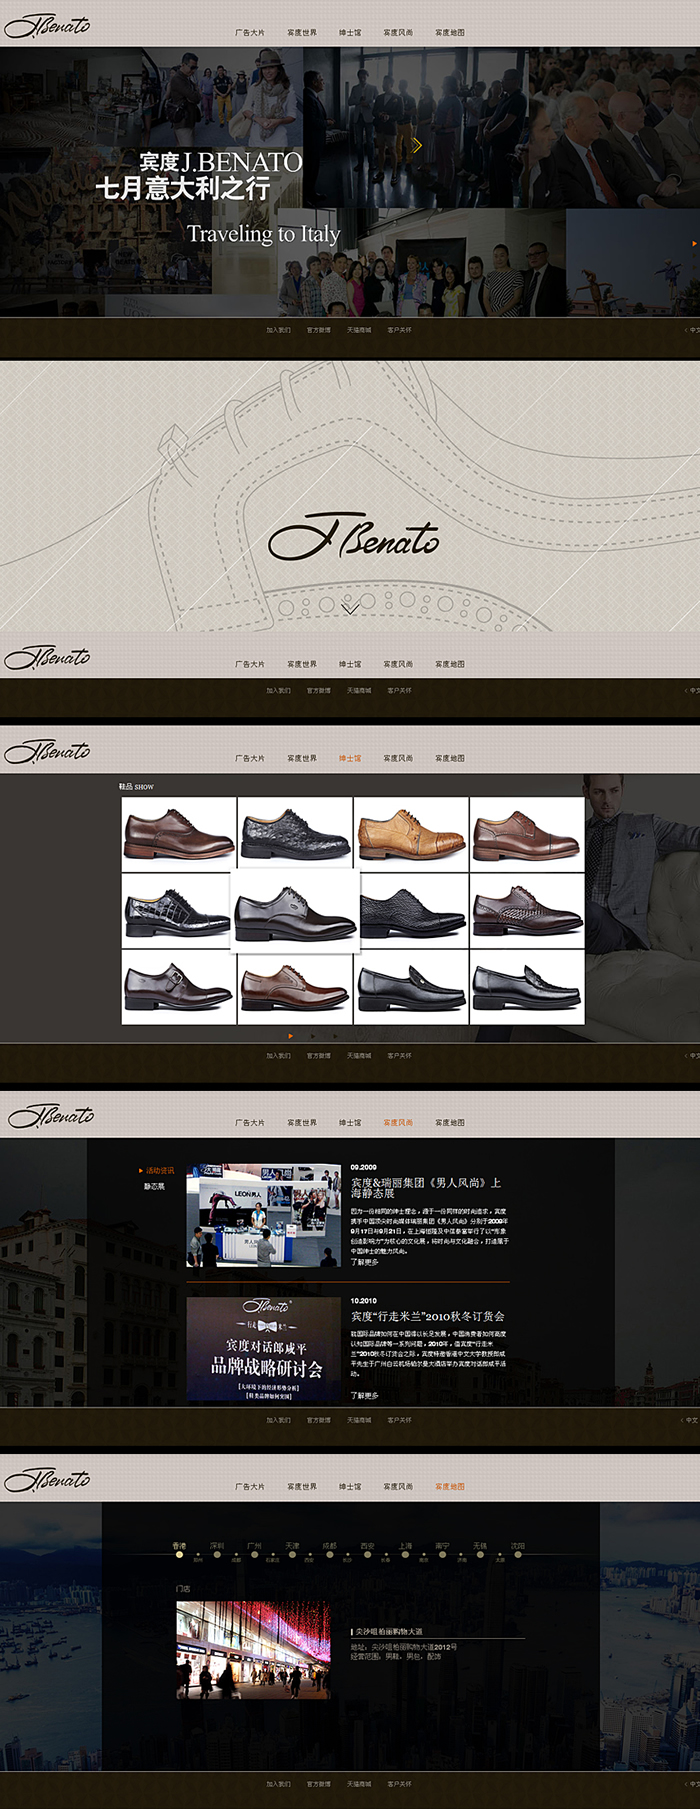Click the J.Benato logo above the news section
The image size is (700, 1809).
pyautogui.click(x=51, y=1116)
